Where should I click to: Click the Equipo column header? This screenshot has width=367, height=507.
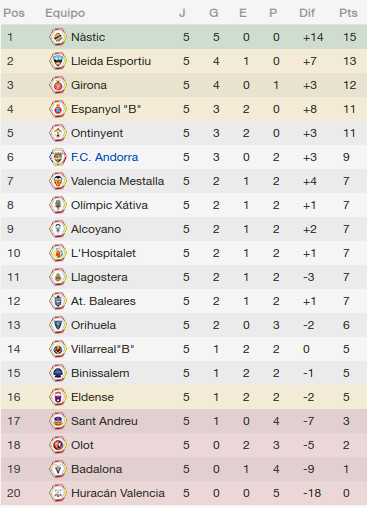[x=65, y=13]
